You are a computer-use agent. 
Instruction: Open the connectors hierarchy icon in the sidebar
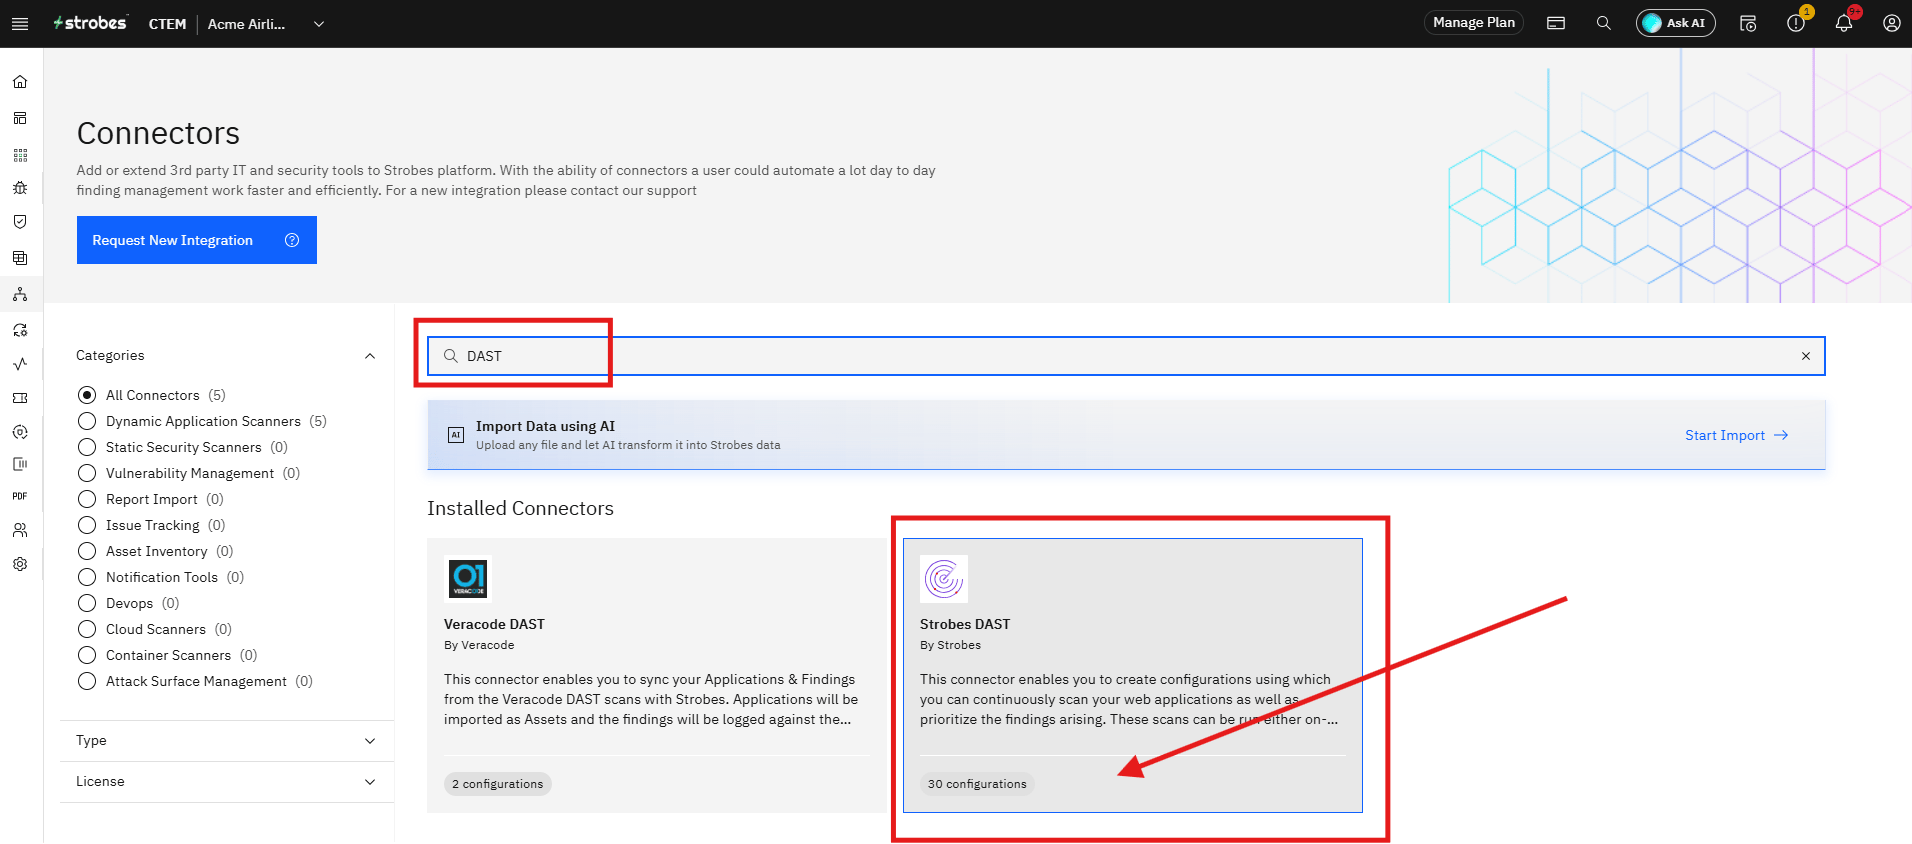click(20, 294)
